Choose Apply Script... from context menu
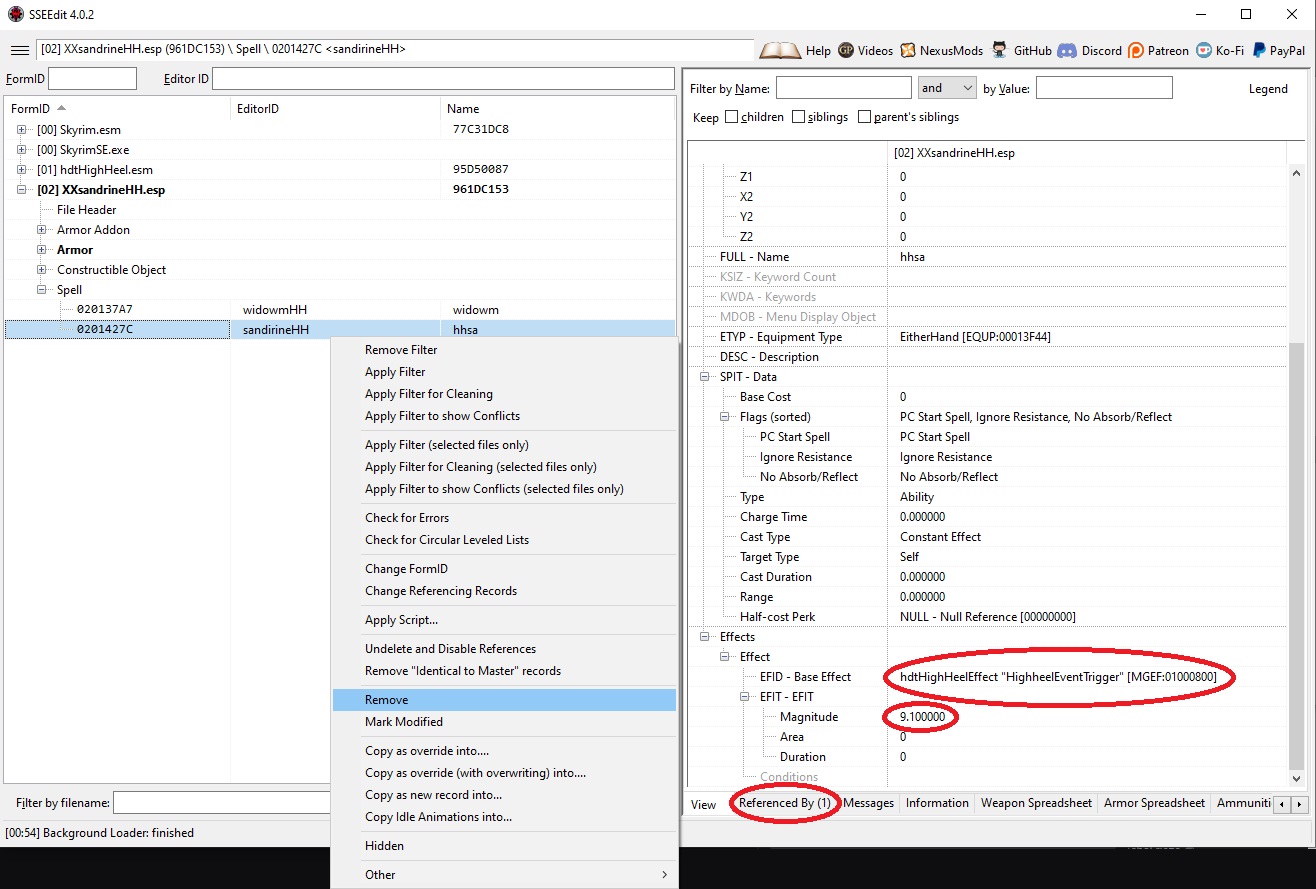Screen dimensions: 1316x889 pyautogui.click(x=504, y=620)
